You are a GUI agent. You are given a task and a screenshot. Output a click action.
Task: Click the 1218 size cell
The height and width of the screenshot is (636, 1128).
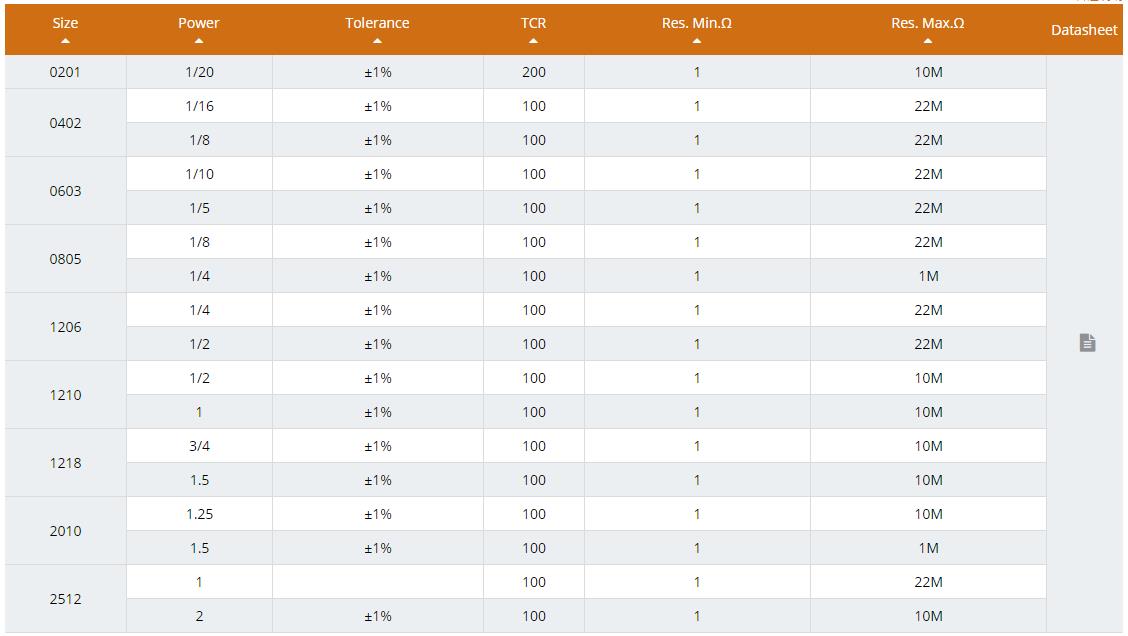pyautogui.click(x=65, y=463)
